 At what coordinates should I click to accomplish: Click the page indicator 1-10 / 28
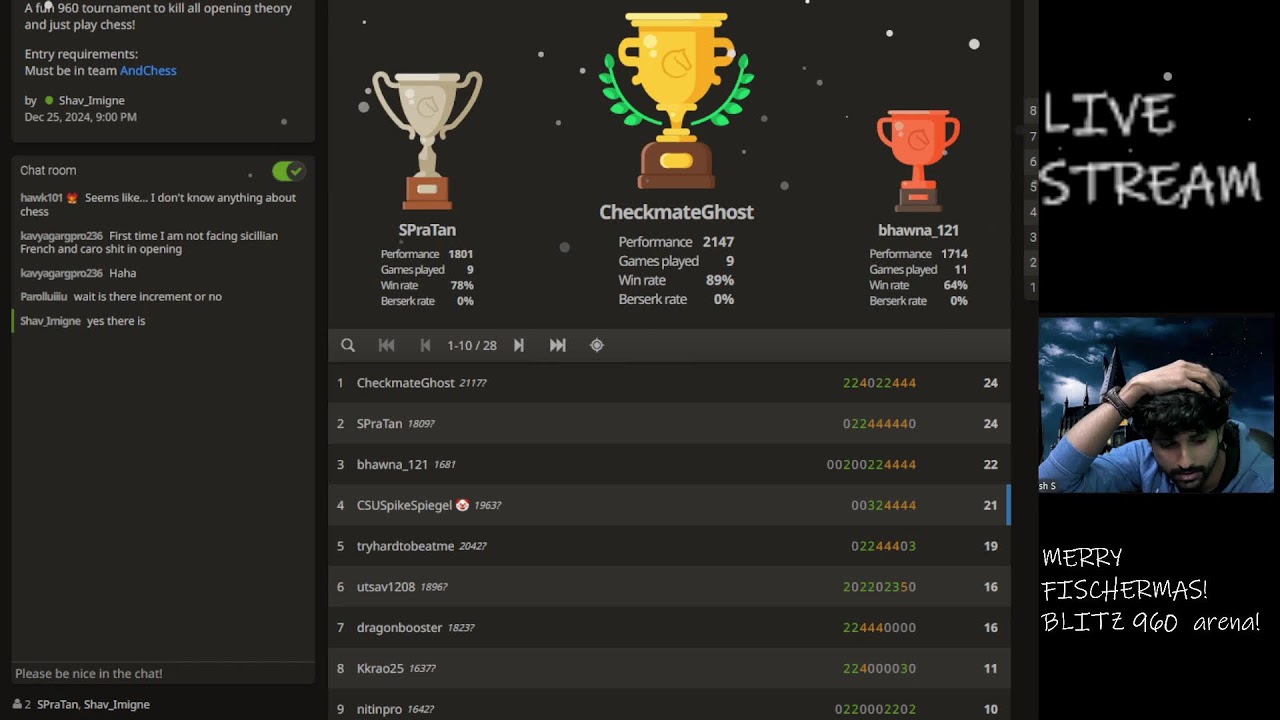pyautogui.click(x=472, y=345)
